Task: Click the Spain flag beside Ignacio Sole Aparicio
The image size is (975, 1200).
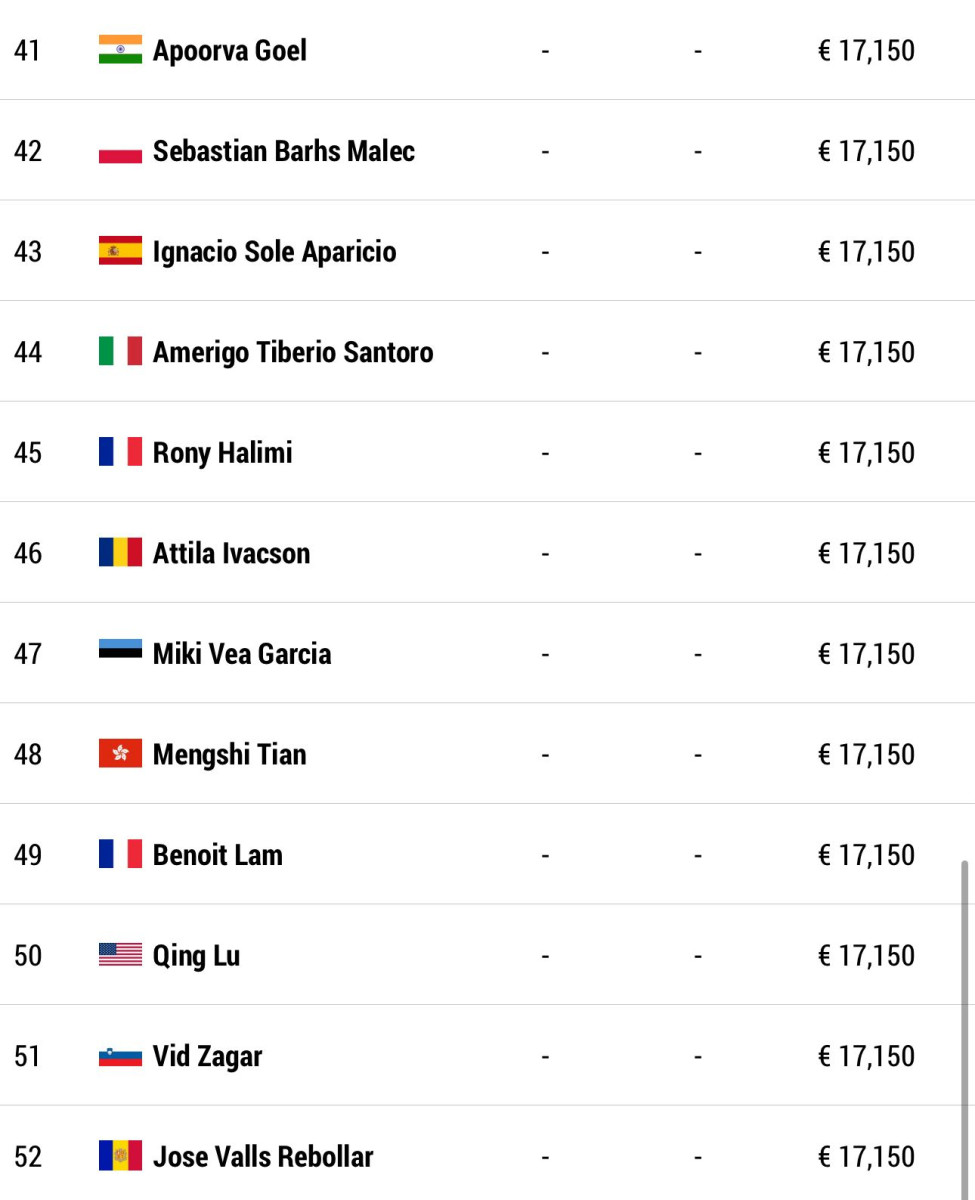Action: click(120, 251)
